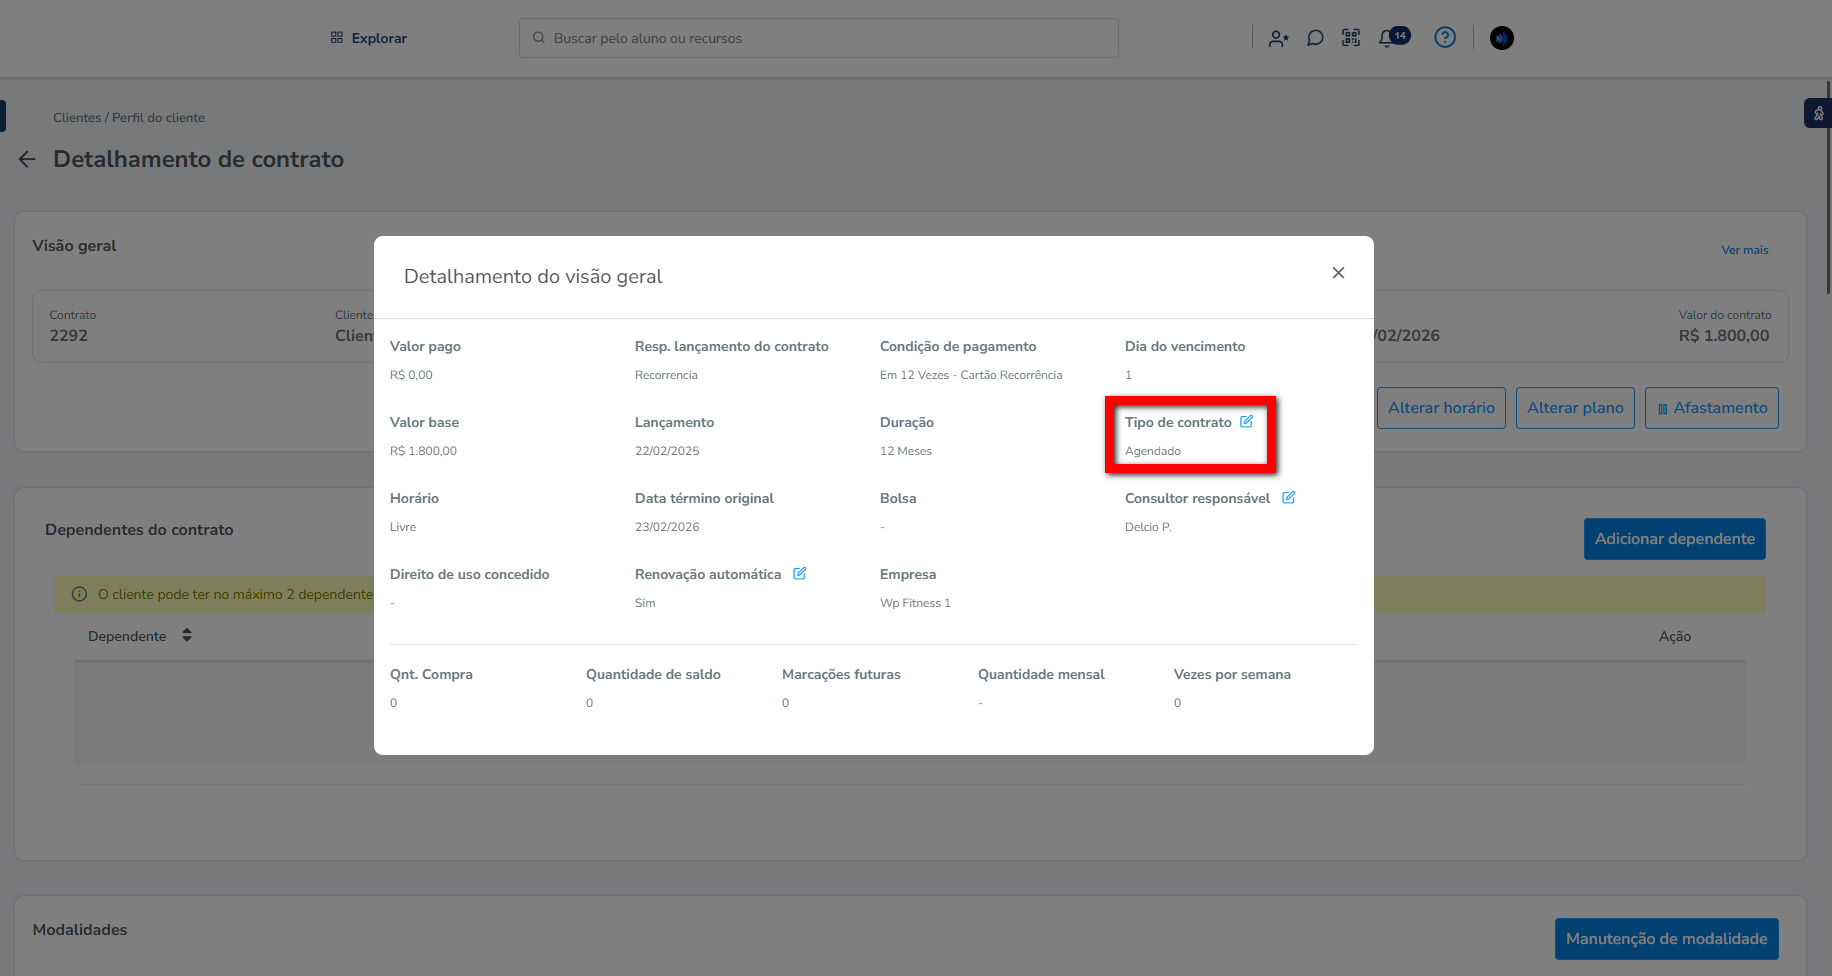Edit the Tipo de contrato field
Viewport: 1832px width, 976px height.
click(1246, 422)
